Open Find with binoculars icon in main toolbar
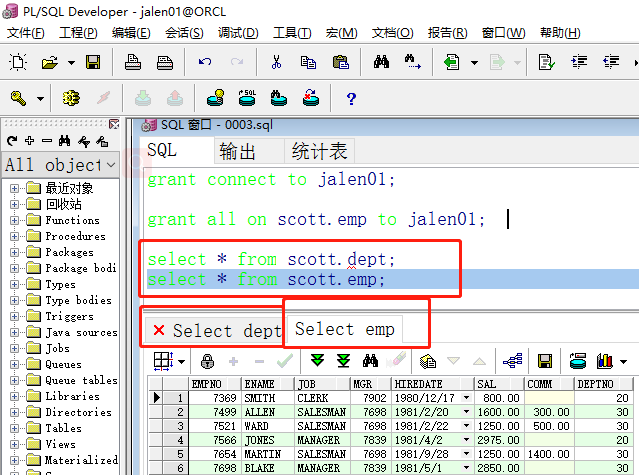This screenshot has width=639, height=475. (381, 62)
